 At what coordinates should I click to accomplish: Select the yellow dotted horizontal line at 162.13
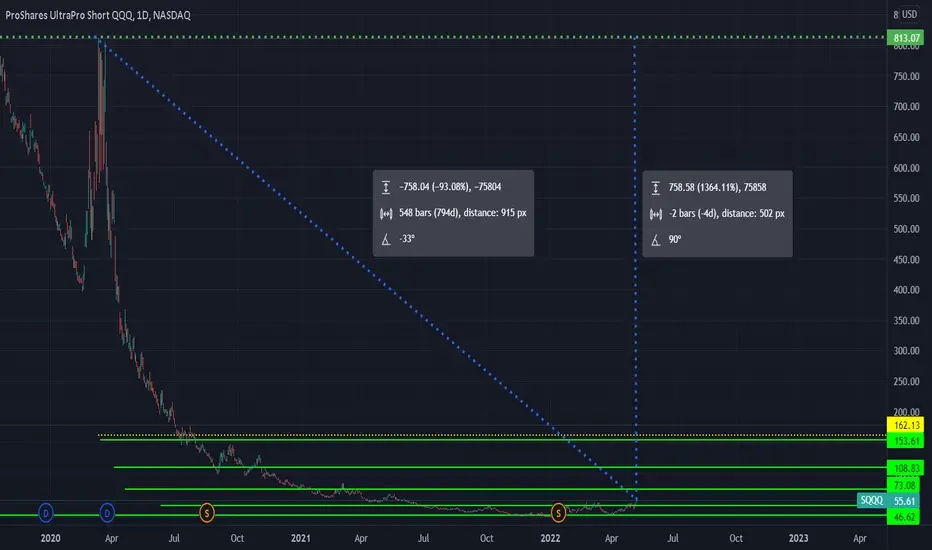point(492,435)
